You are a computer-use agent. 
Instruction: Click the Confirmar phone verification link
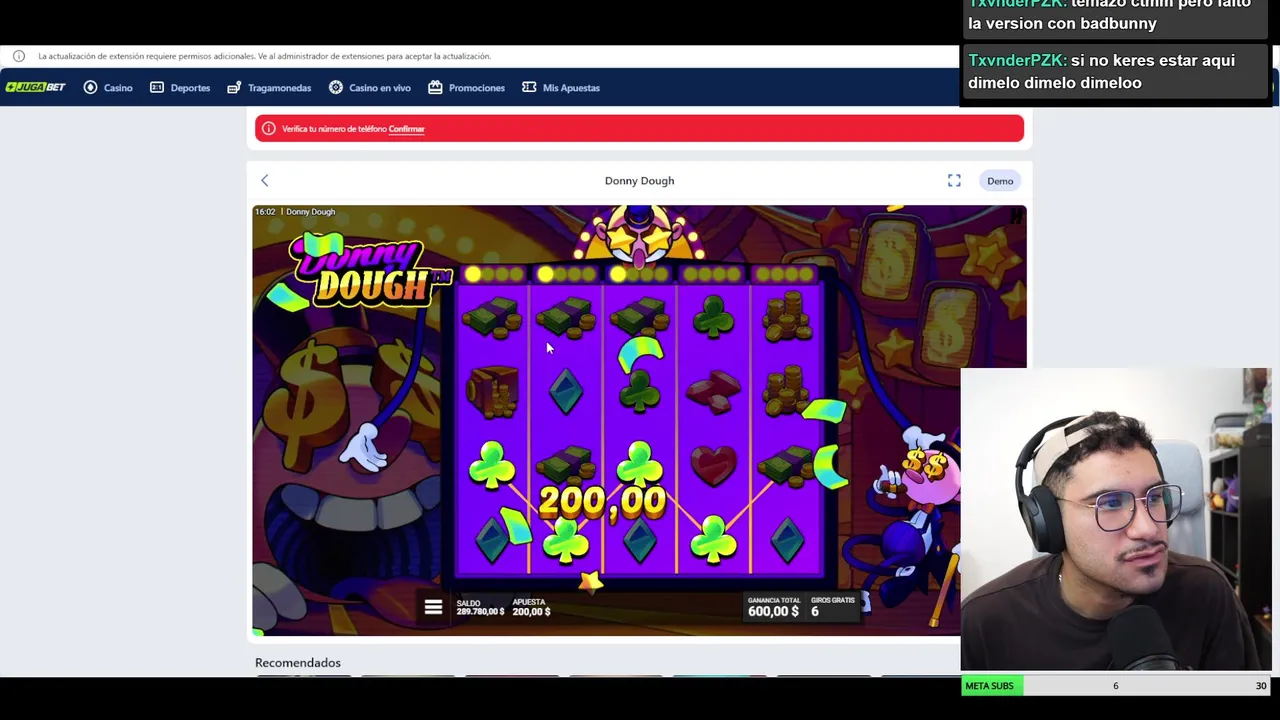coord(406,129)
